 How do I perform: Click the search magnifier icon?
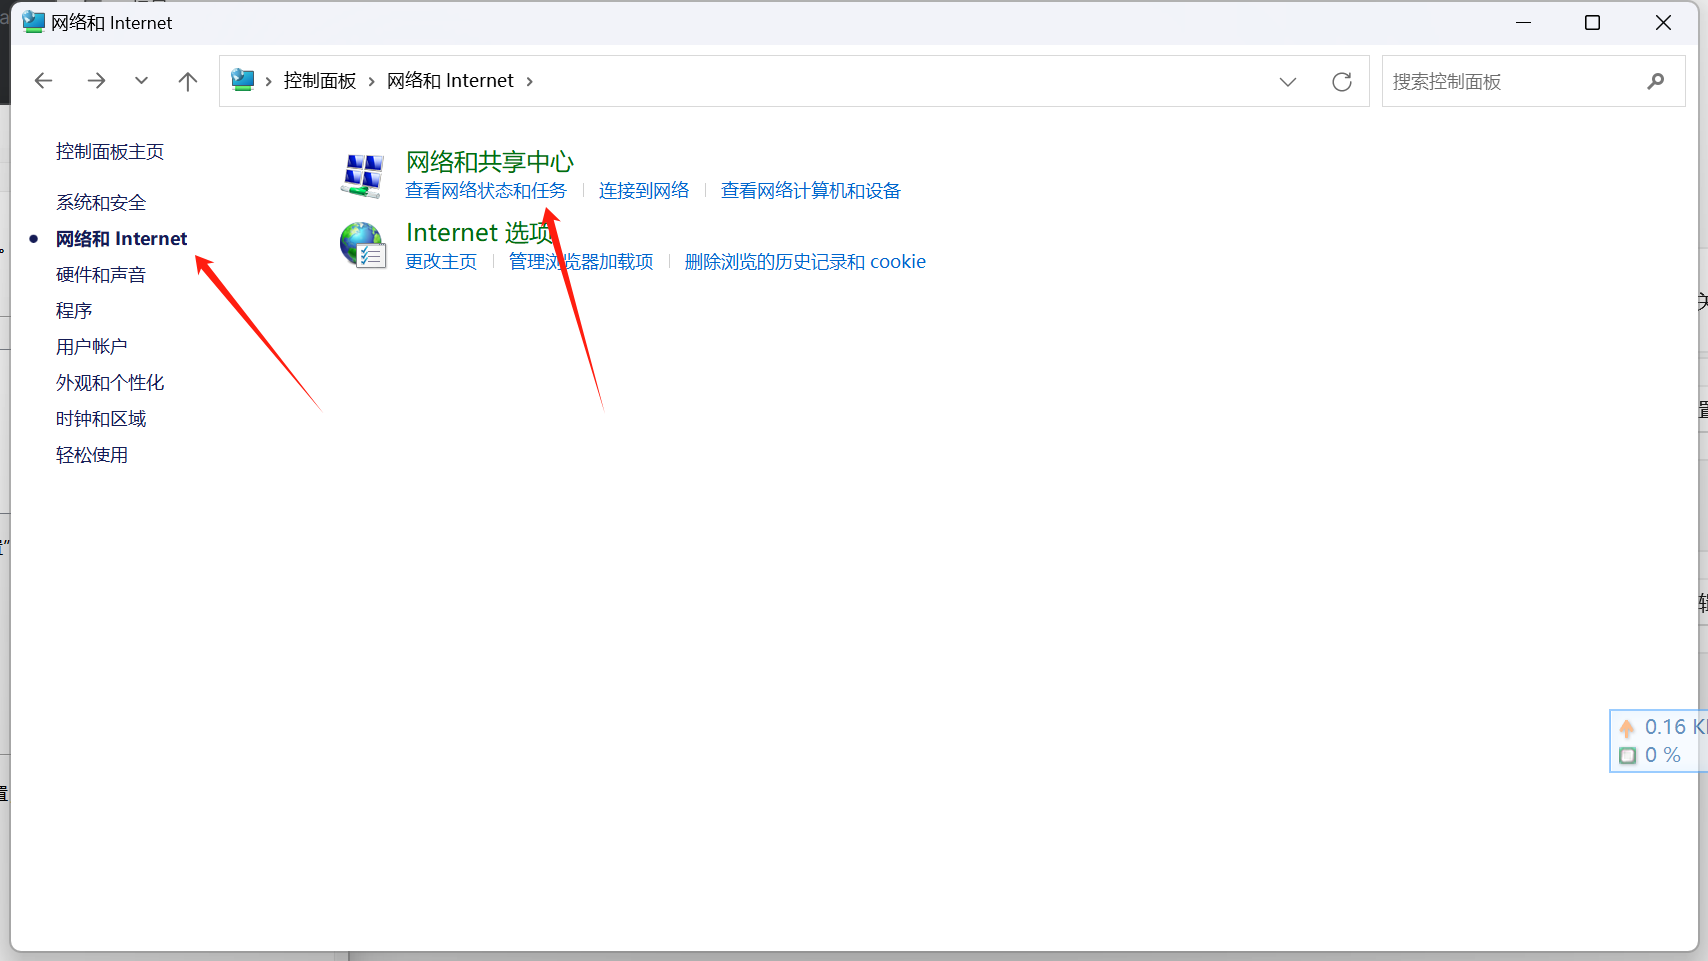click(1655, 82)
